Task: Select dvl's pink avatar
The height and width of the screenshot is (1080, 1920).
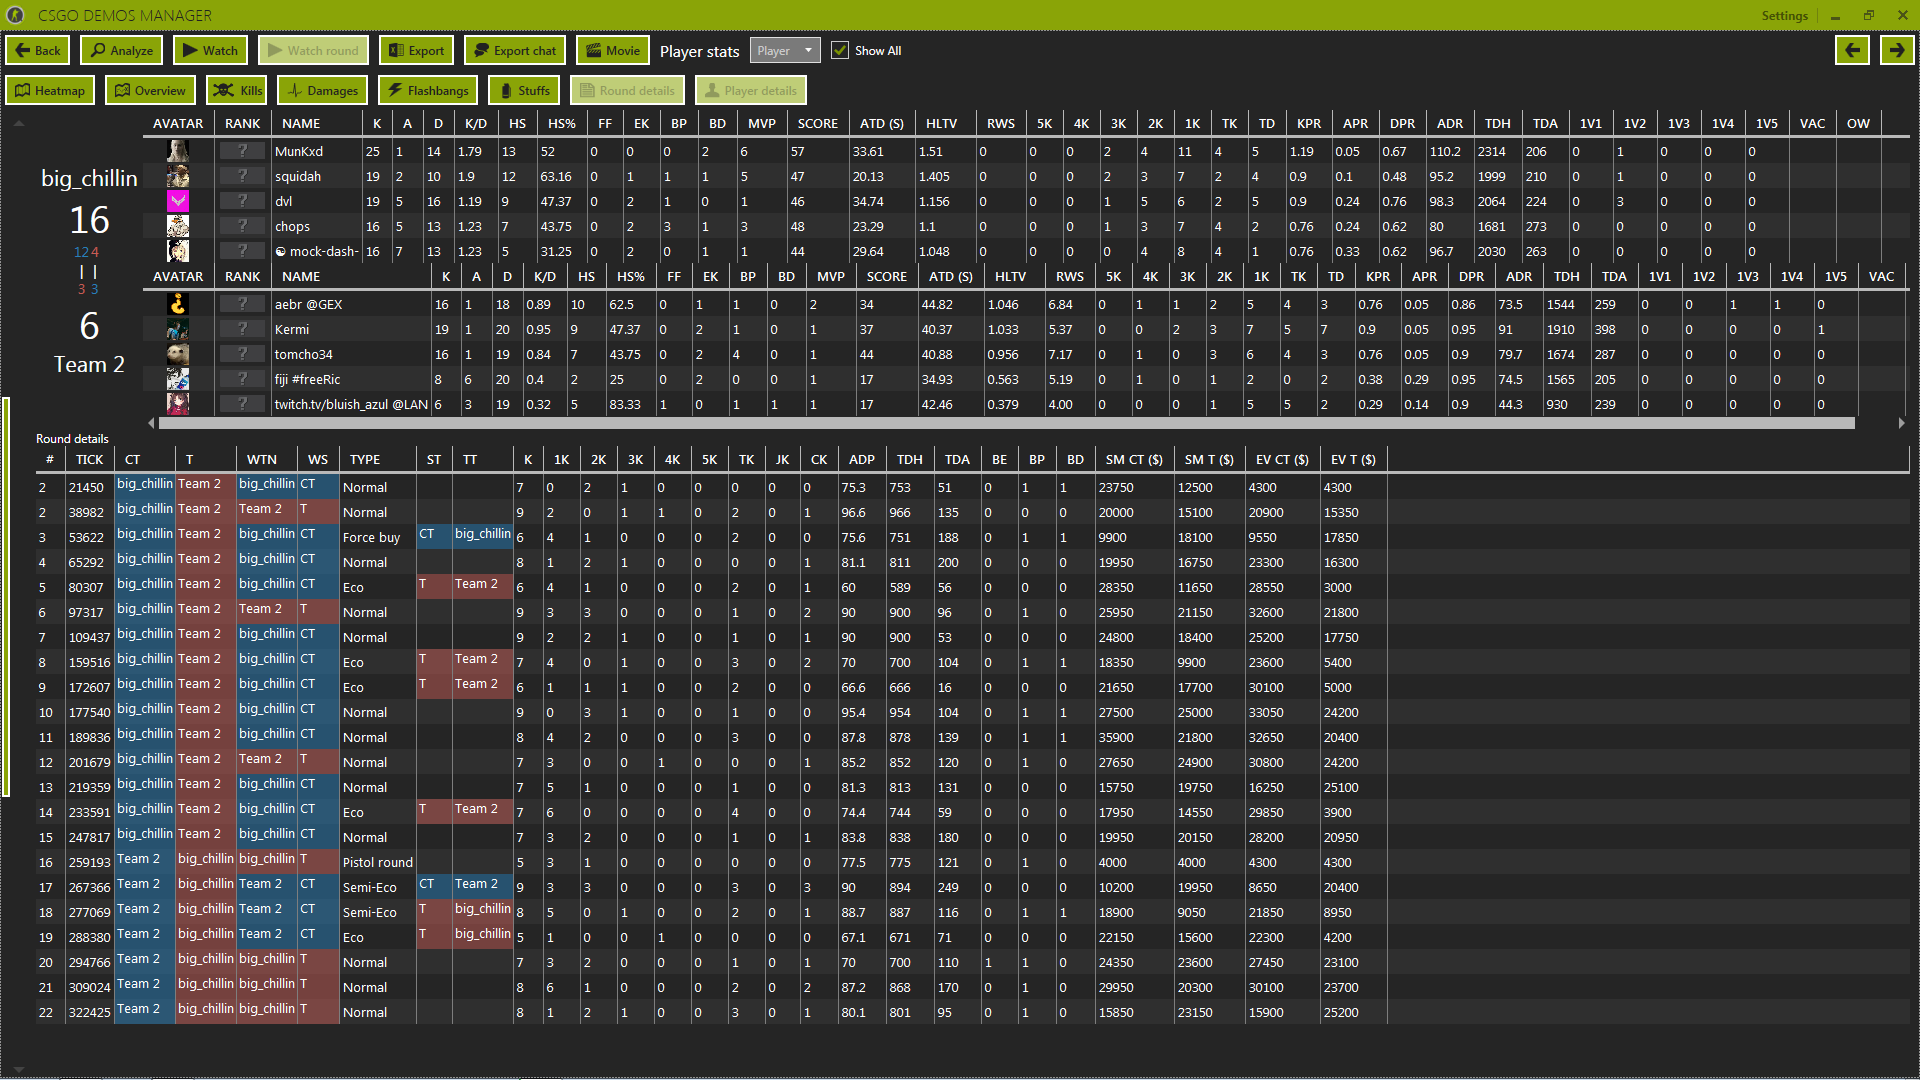Action: click(x=178, y=201)
